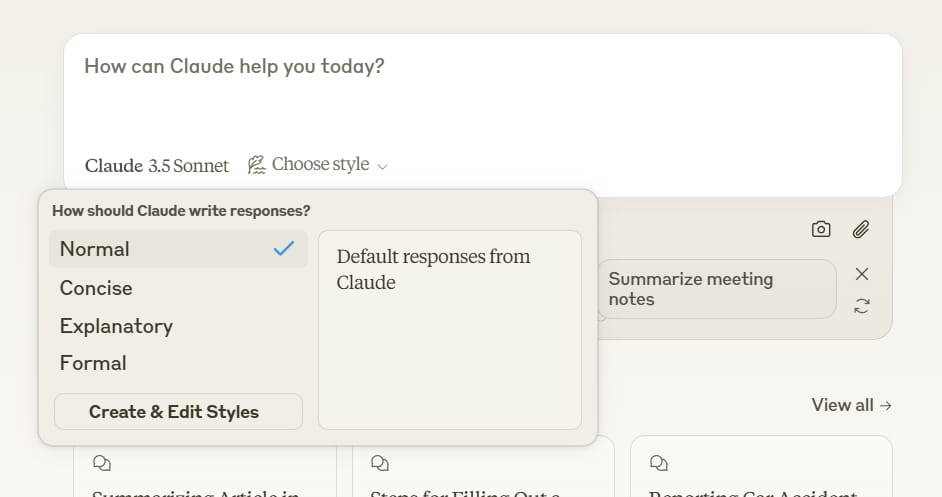Choose the Formal response style

pos(93,363)
